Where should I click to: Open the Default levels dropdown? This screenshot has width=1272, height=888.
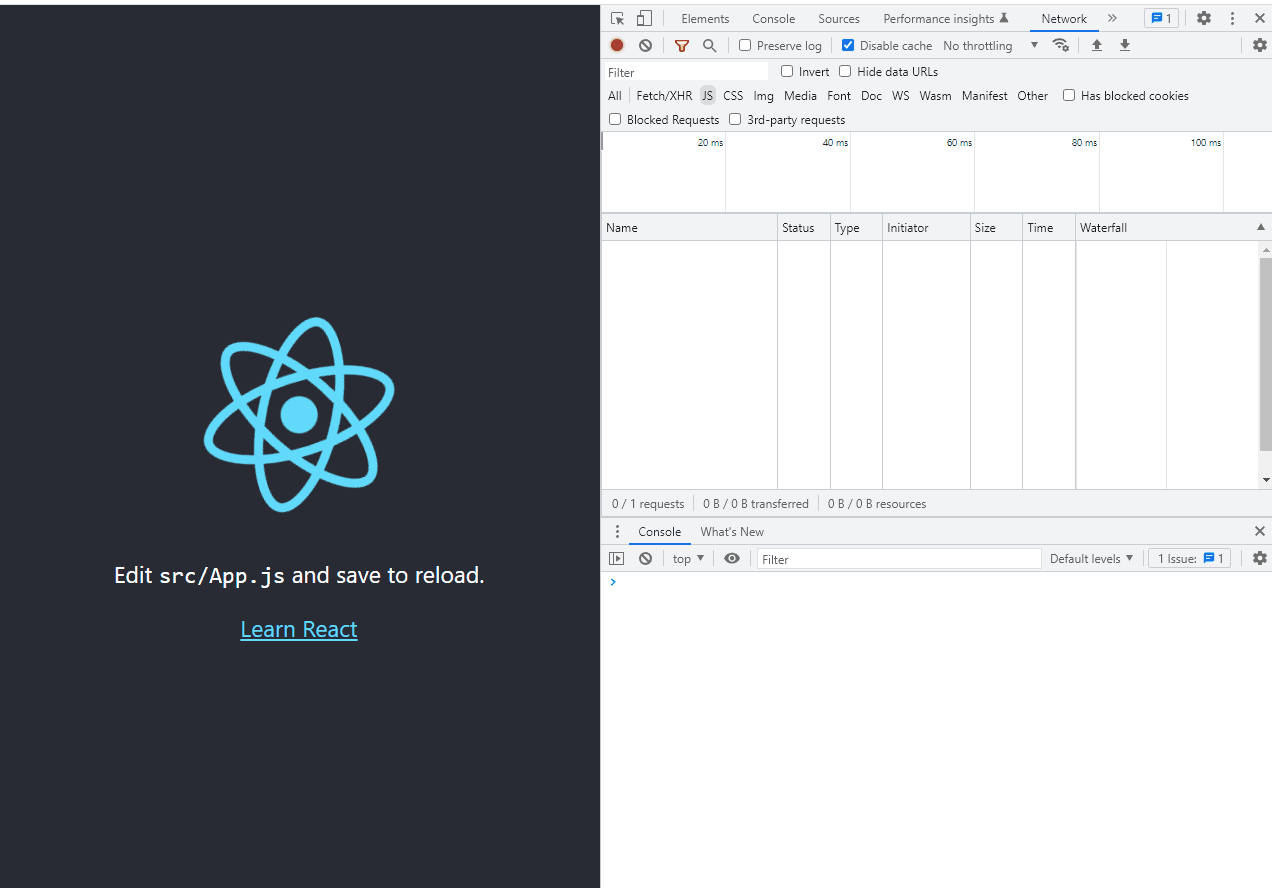1092,558
